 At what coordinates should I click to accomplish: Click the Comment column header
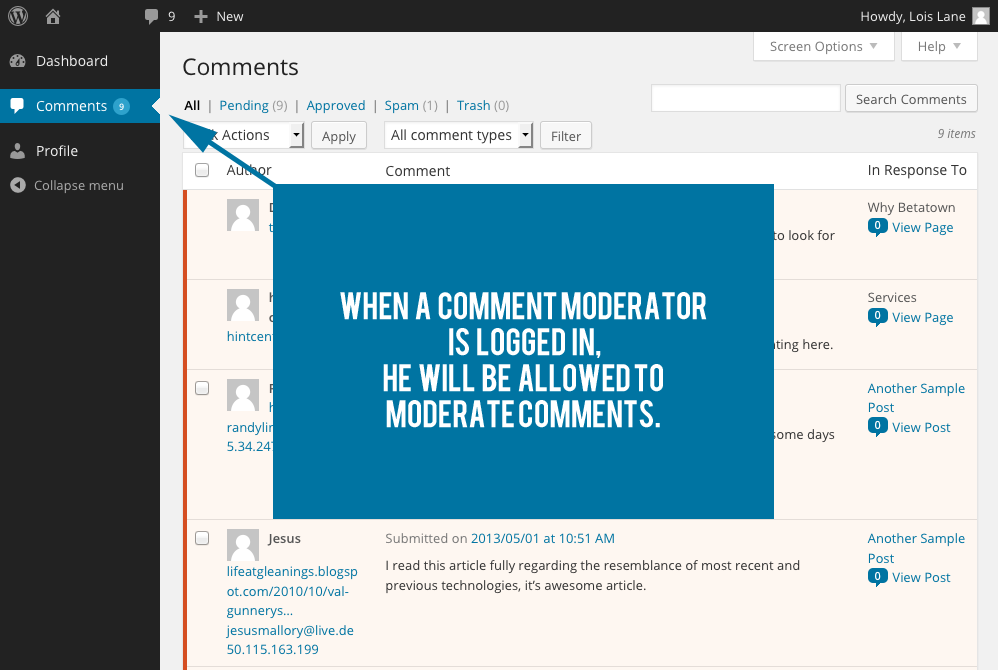click(418, 171)
